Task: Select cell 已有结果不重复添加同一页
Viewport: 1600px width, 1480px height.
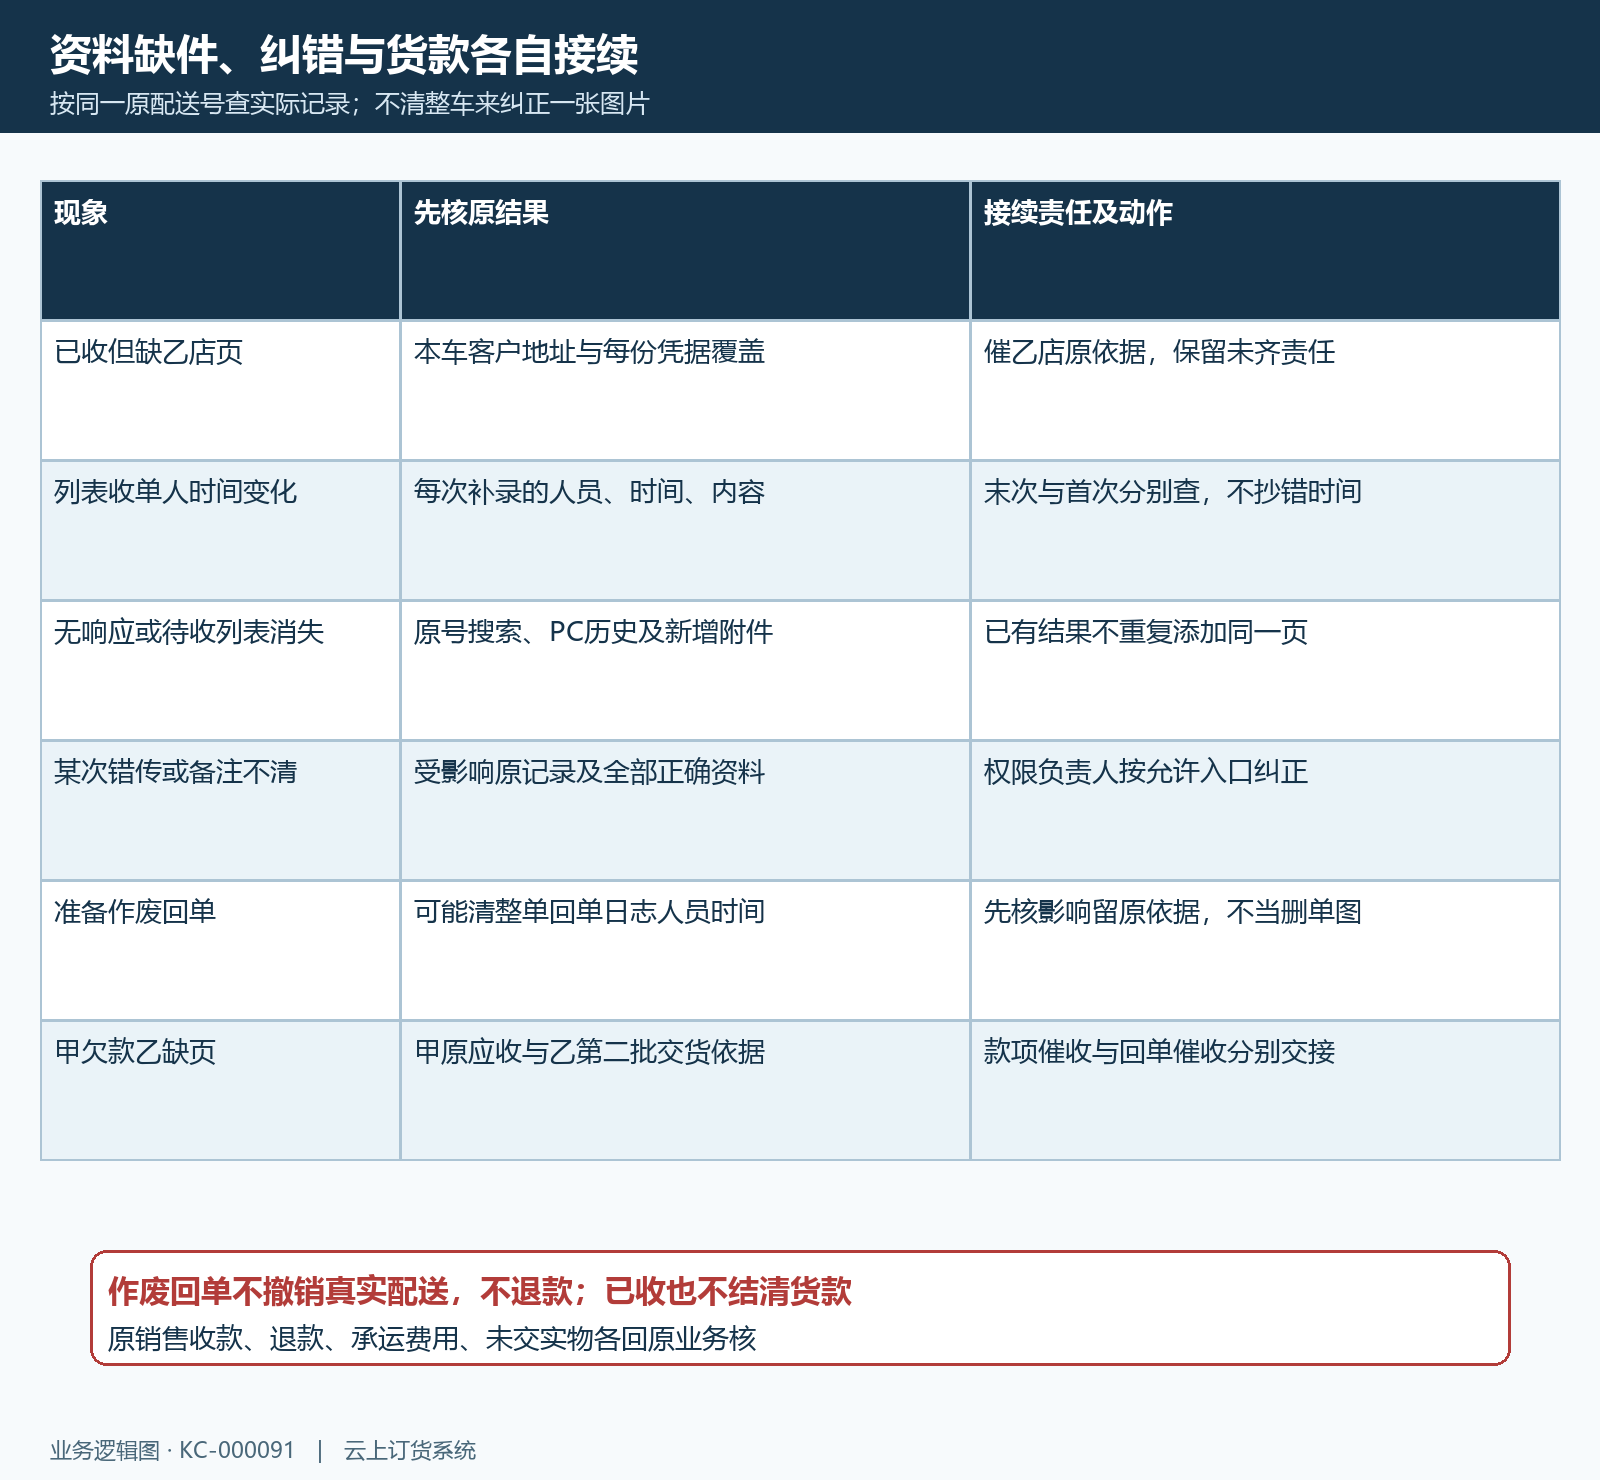Action: click(x=1265, y=671)
